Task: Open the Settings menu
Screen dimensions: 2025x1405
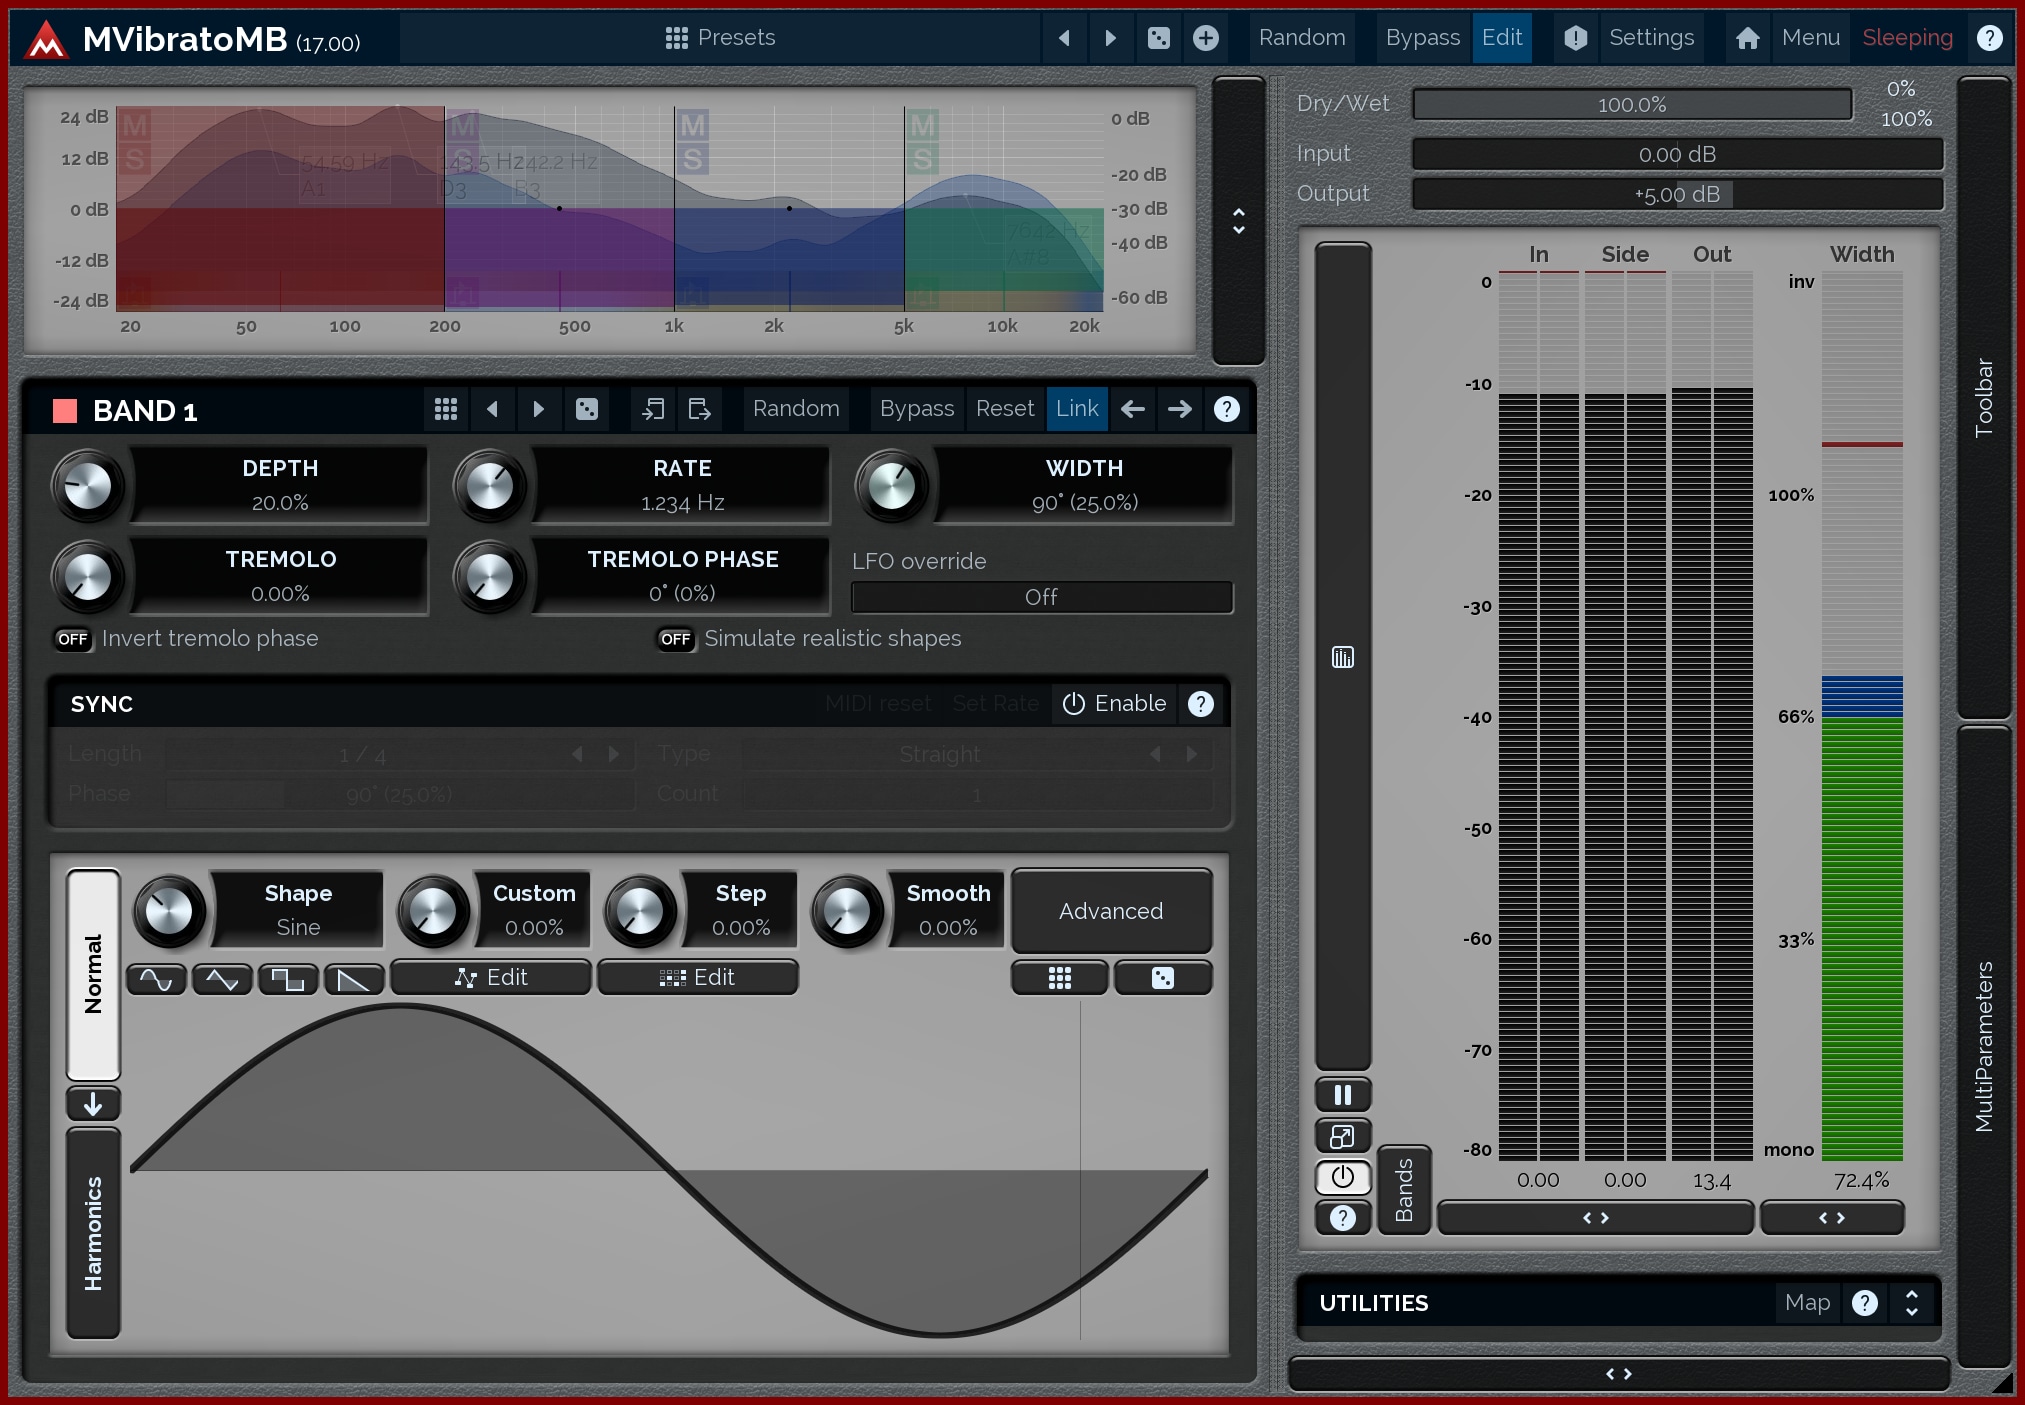Action: (1651, 38)
